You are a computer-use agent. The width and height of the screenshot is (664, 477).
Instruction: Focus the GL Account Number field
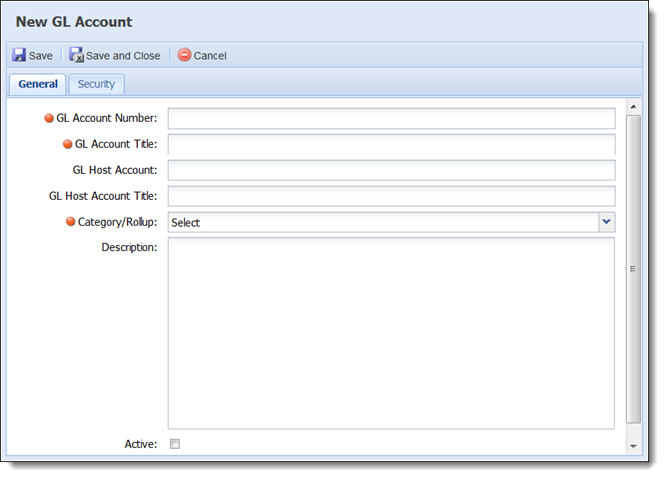pos(391,118)
